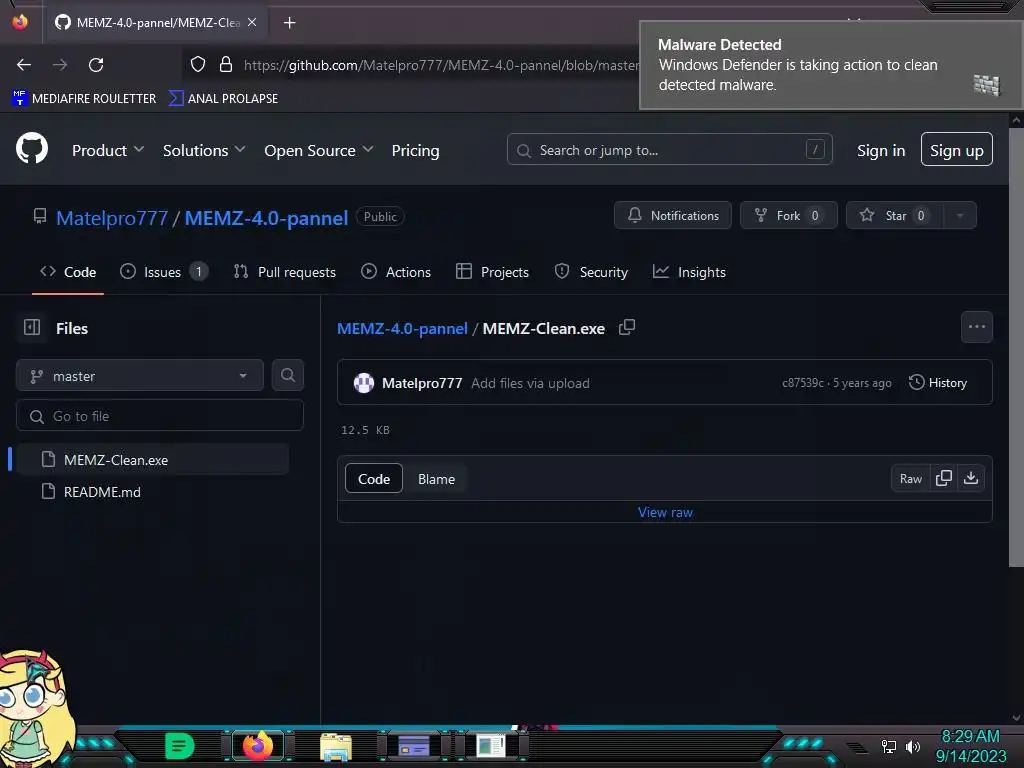Switch to Blame view

pyautogui.click(x=436, y=479)
